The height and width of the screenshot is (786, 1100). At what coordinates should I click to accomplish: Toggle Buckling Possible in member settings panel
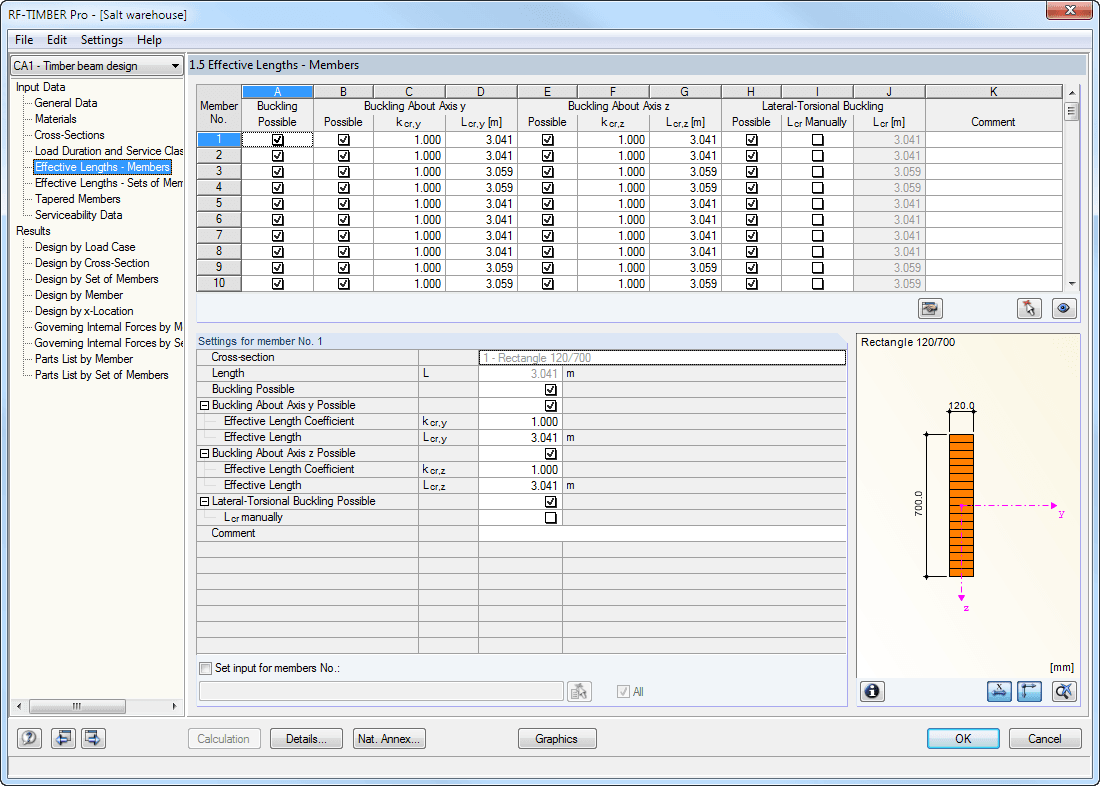551,389
